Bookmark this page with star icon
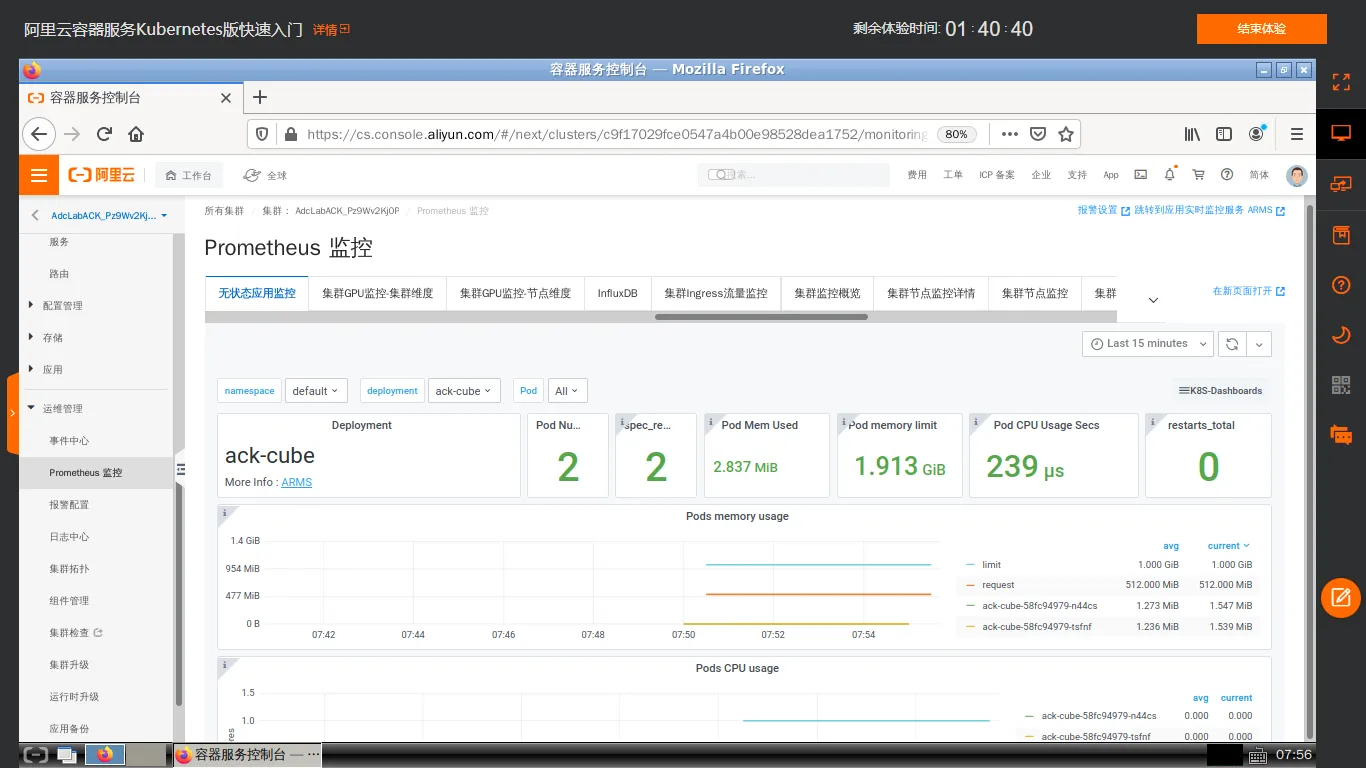Viewport: 1366px width, 768px height. (1066, 134)
